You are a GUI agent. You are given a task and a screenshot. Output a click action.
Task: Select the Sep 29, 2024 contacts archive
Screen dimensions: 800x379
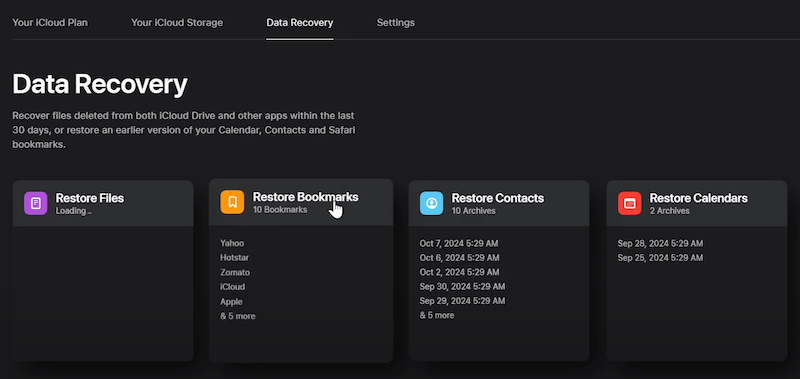pos(463,300)
